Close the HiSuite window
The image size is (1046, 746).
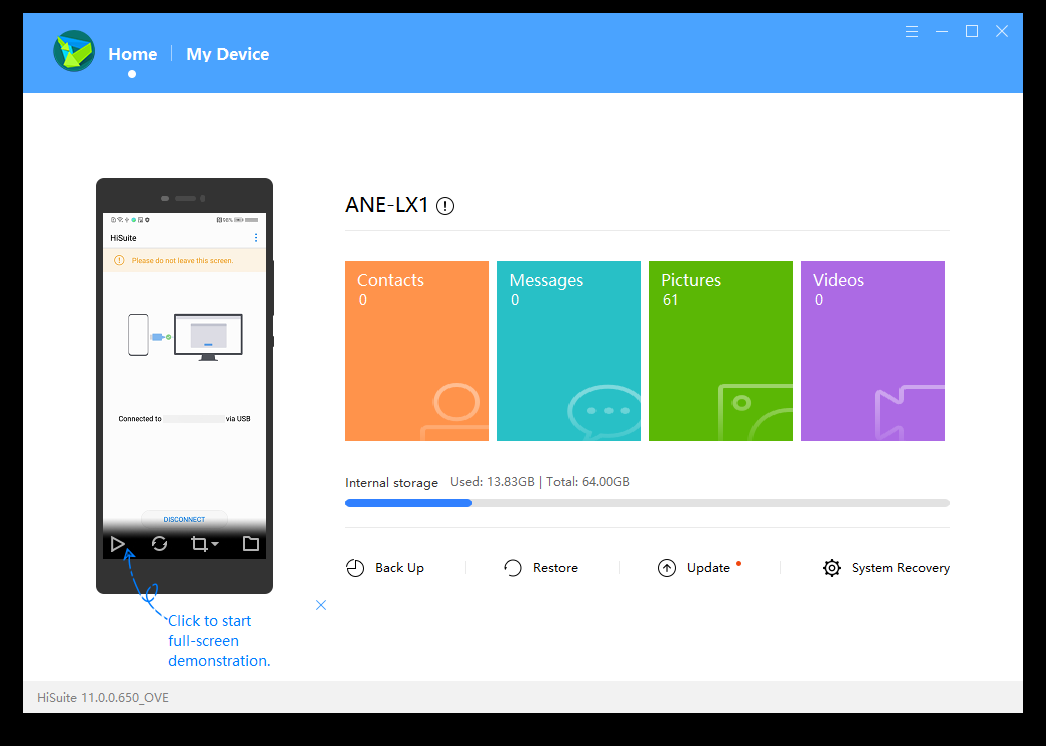click(x=1002, y=31)
